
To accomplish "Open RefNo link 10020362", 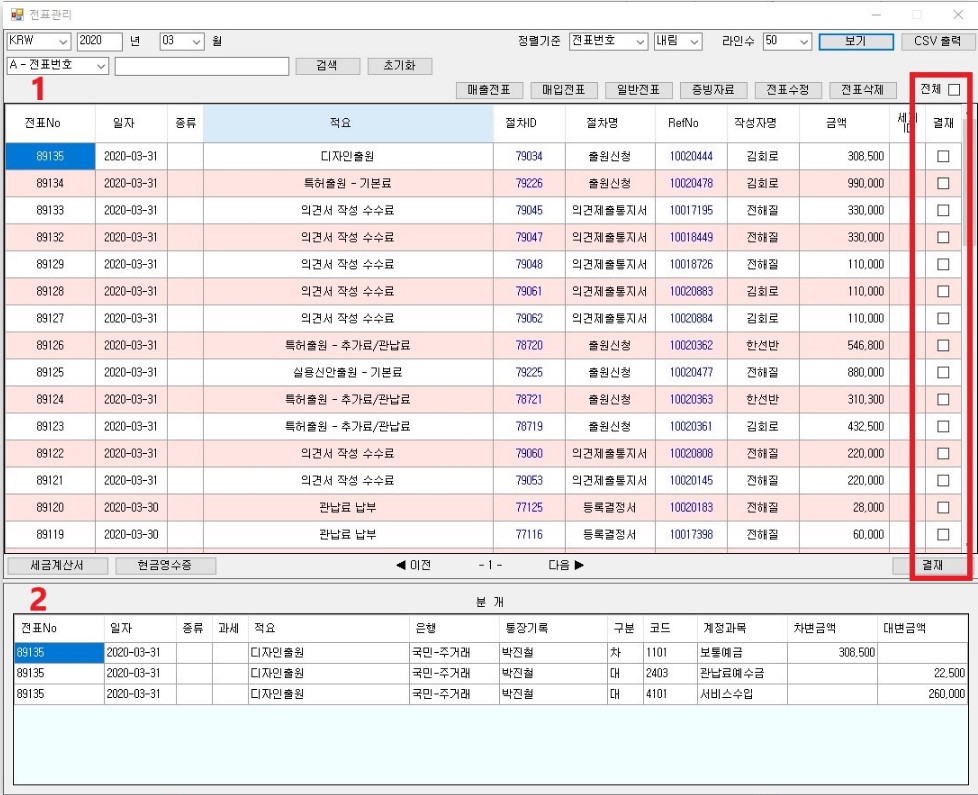I will click(x=691, y=345).
